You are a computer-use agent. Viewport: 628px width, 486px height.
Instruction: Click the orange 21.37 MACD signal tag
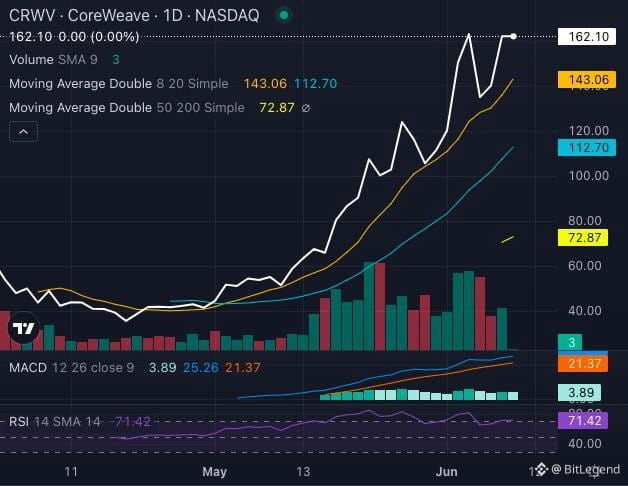[583, 364]
